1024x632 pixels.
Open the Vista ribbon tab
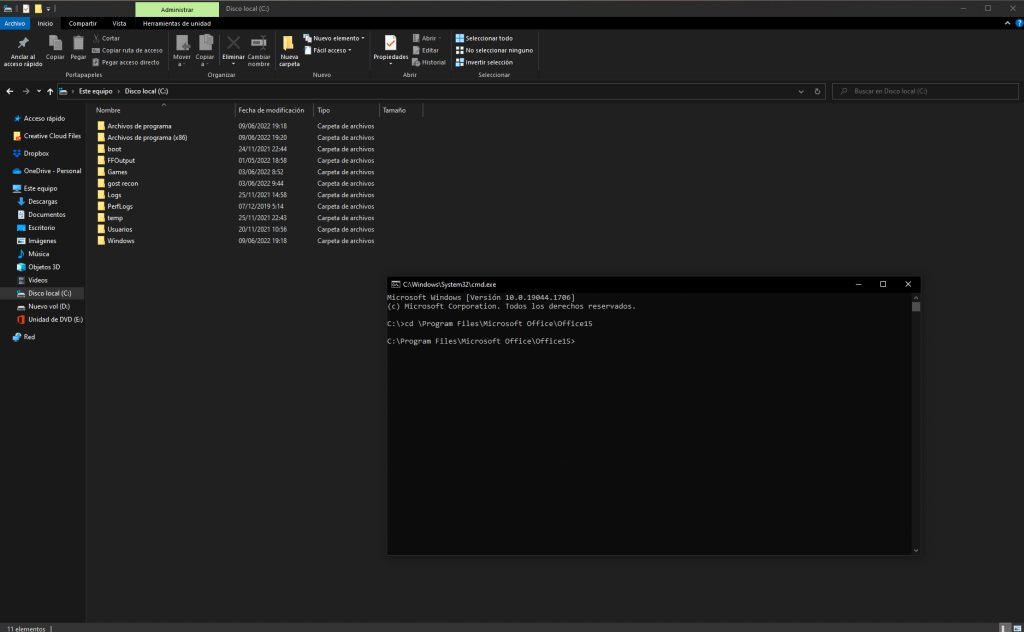pyautogui.click(x=119, y=22)
